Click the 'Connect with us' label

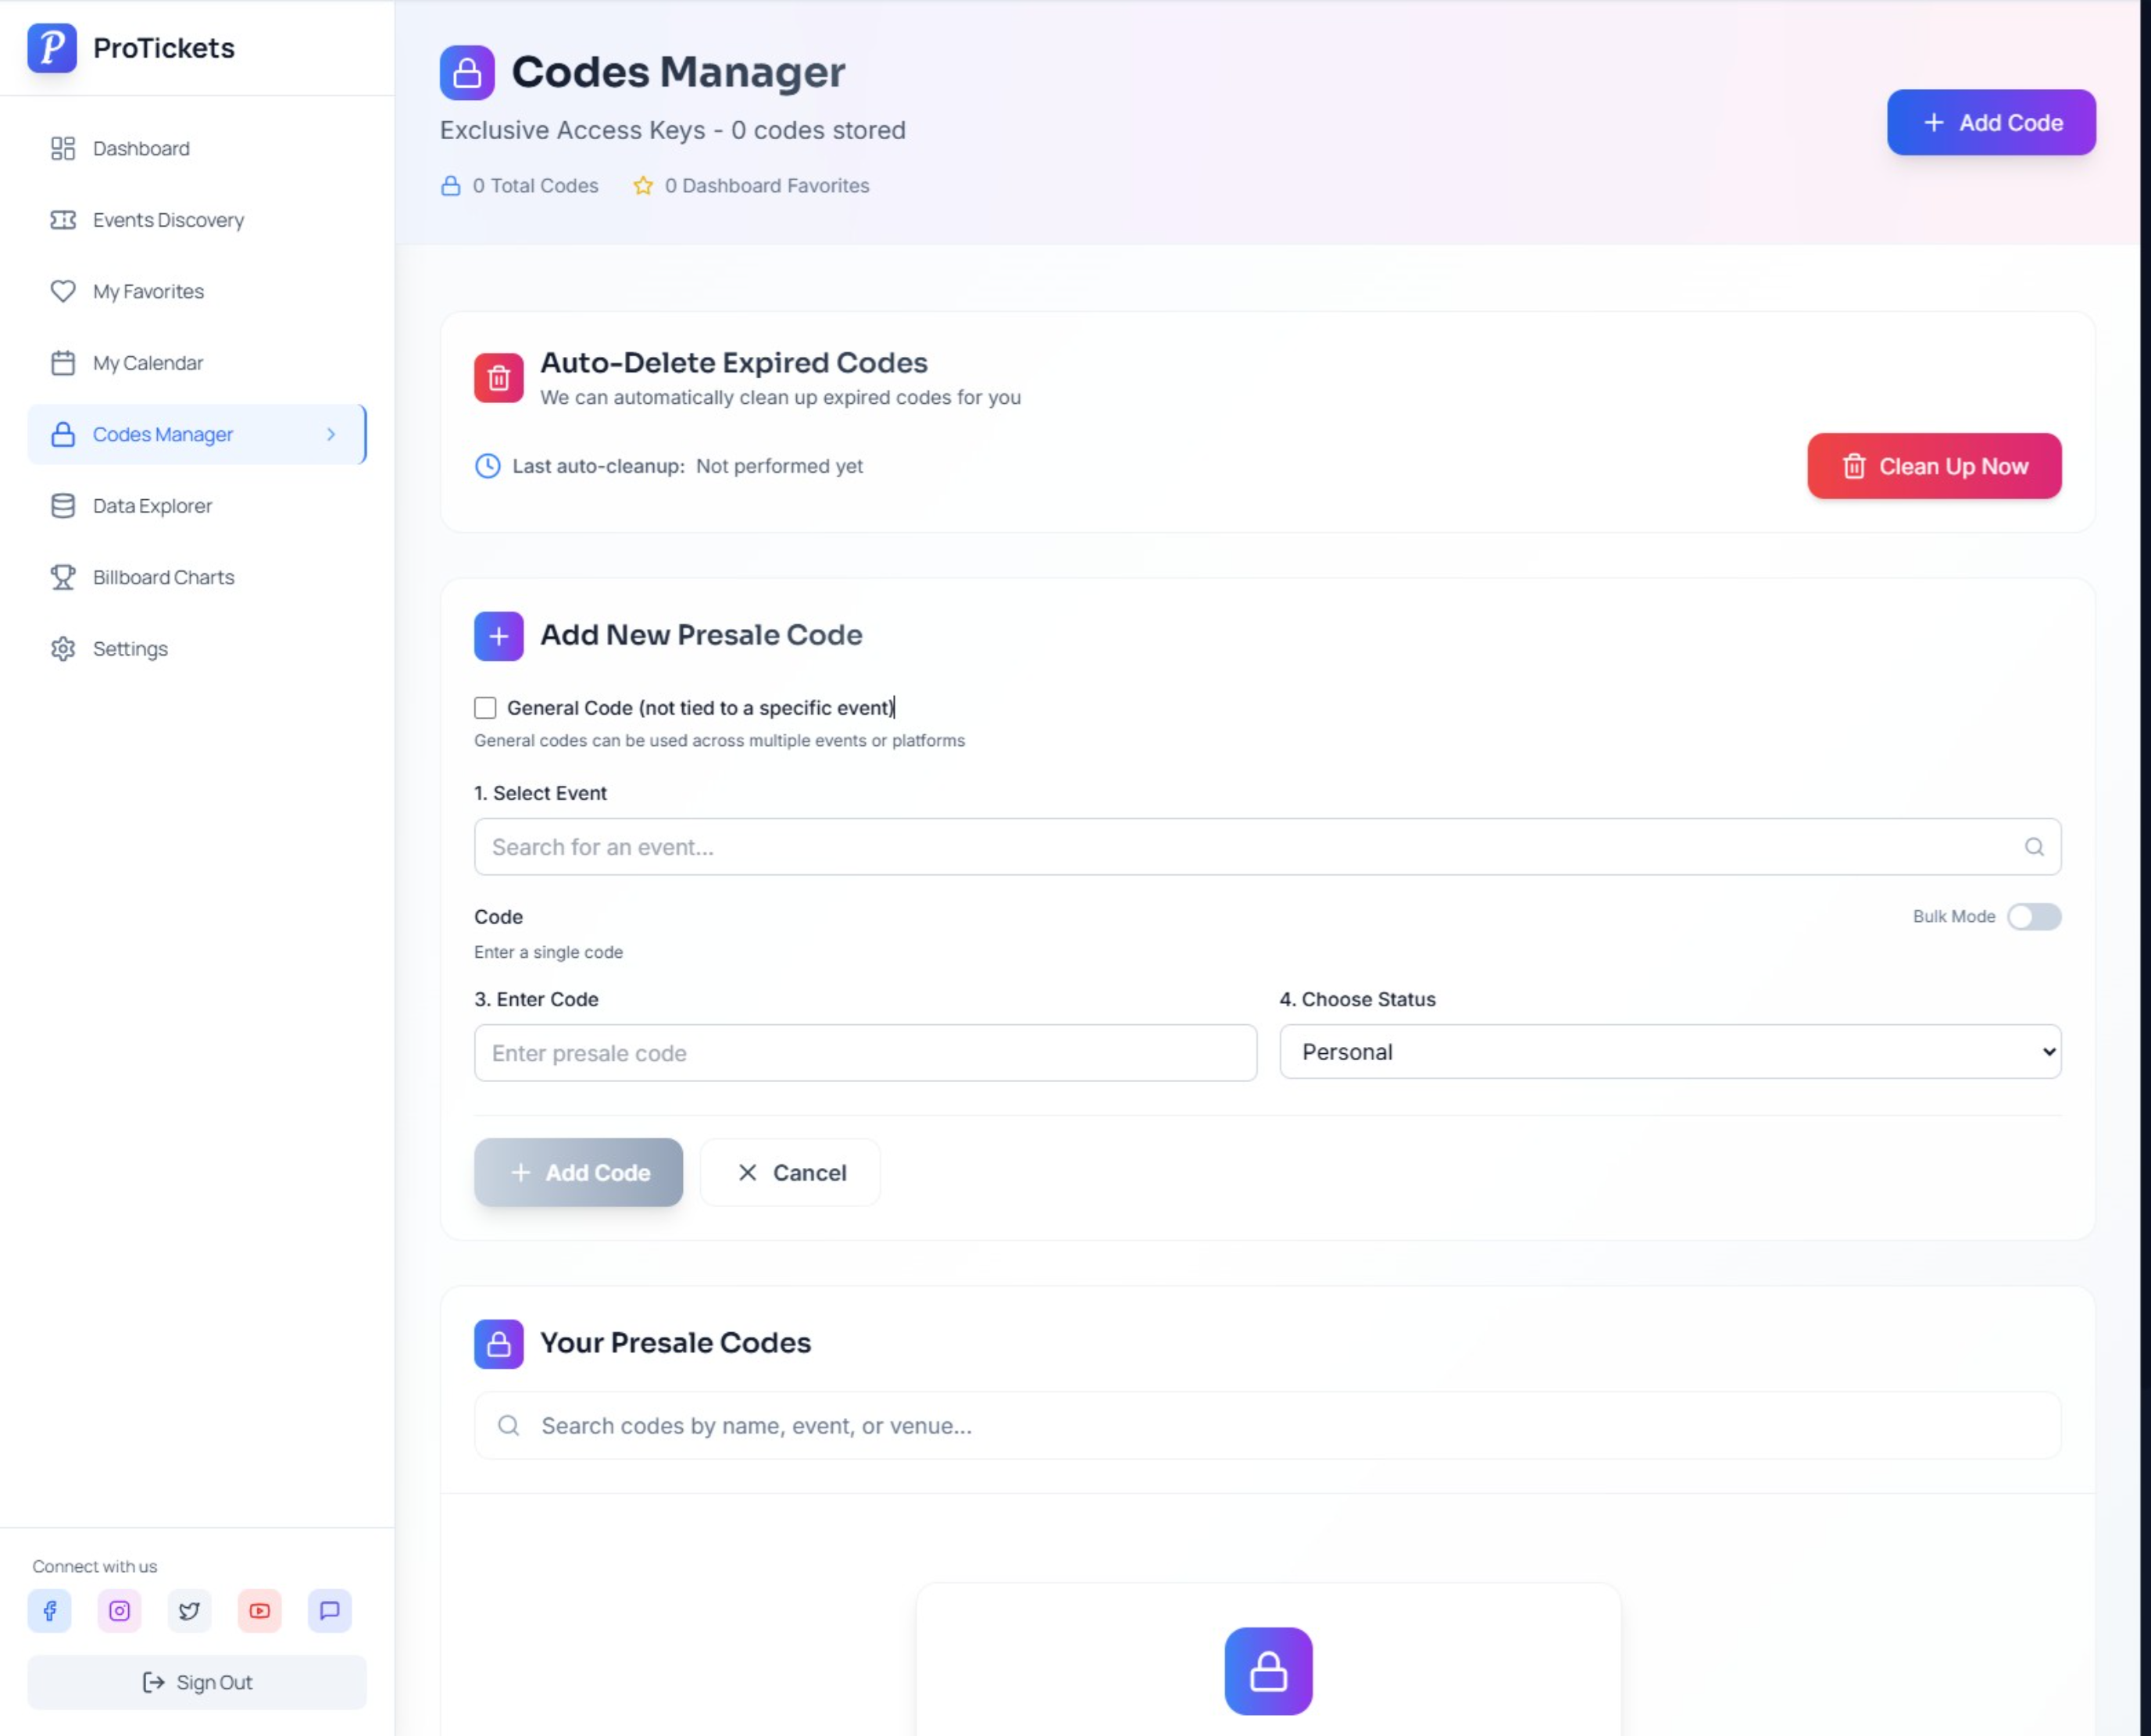point(94,1567)
